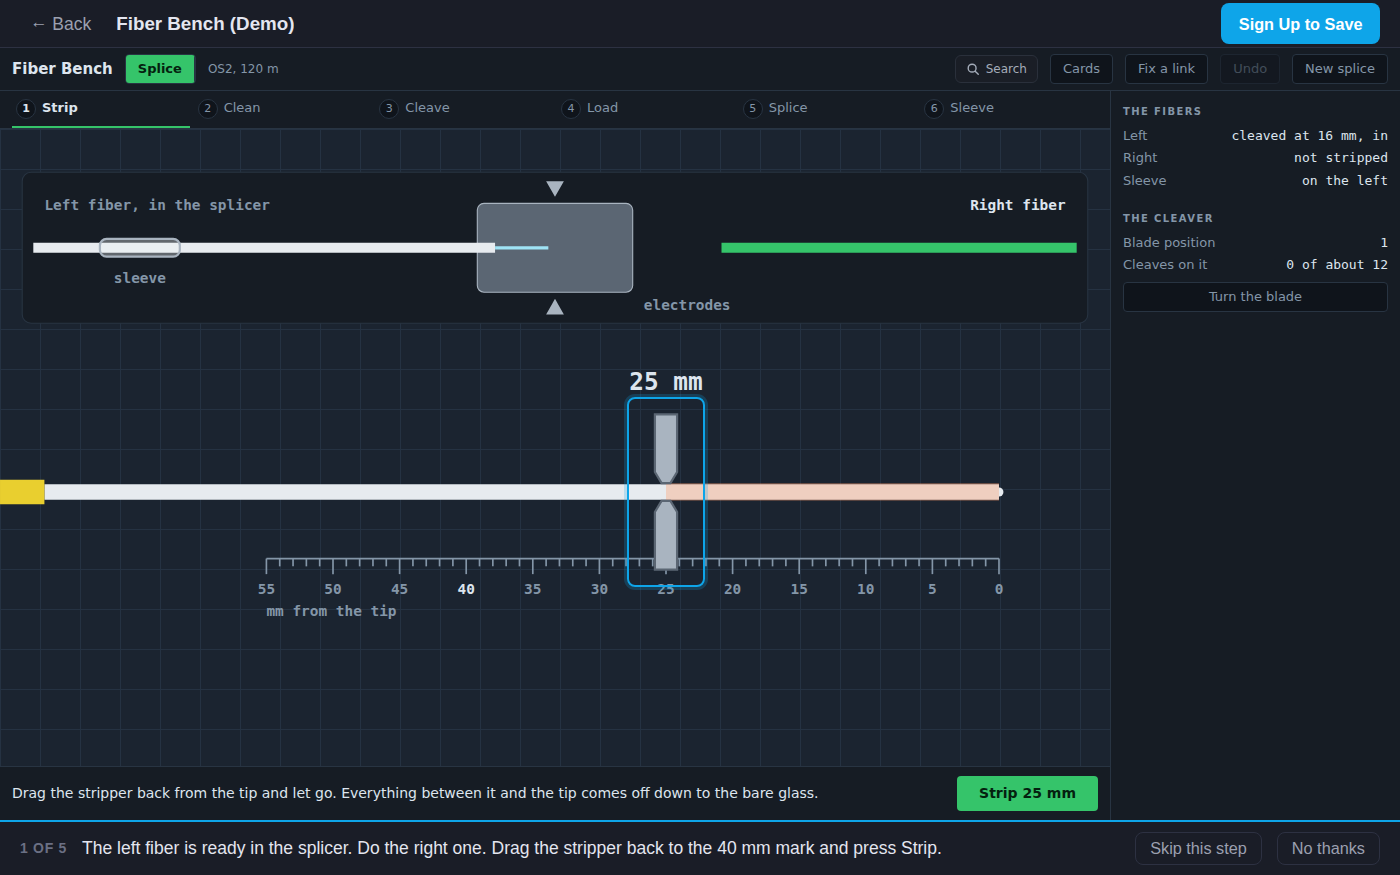This screenshot has height=875, width=1400.
Task: Click Fix a link button
Action: pyautogui.click(x=1166, y=69)
